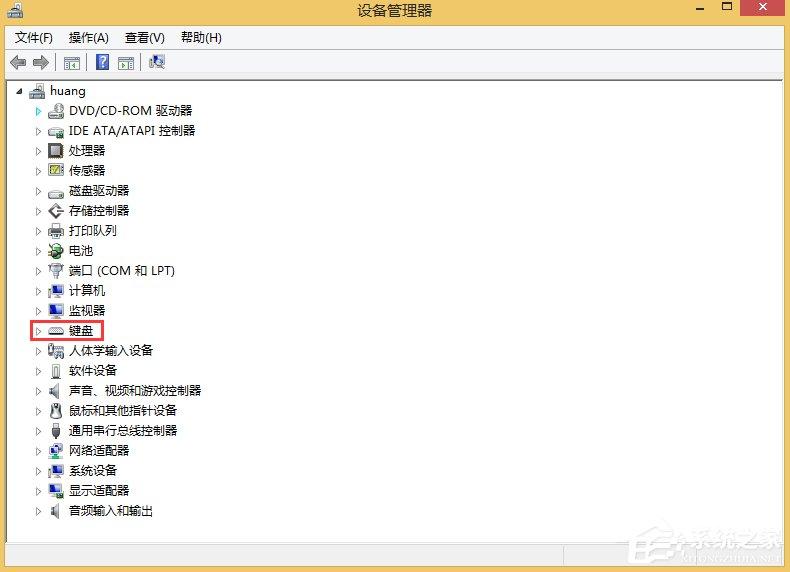
Task: Select the 存储控制器 tree label
Action: 99,211
